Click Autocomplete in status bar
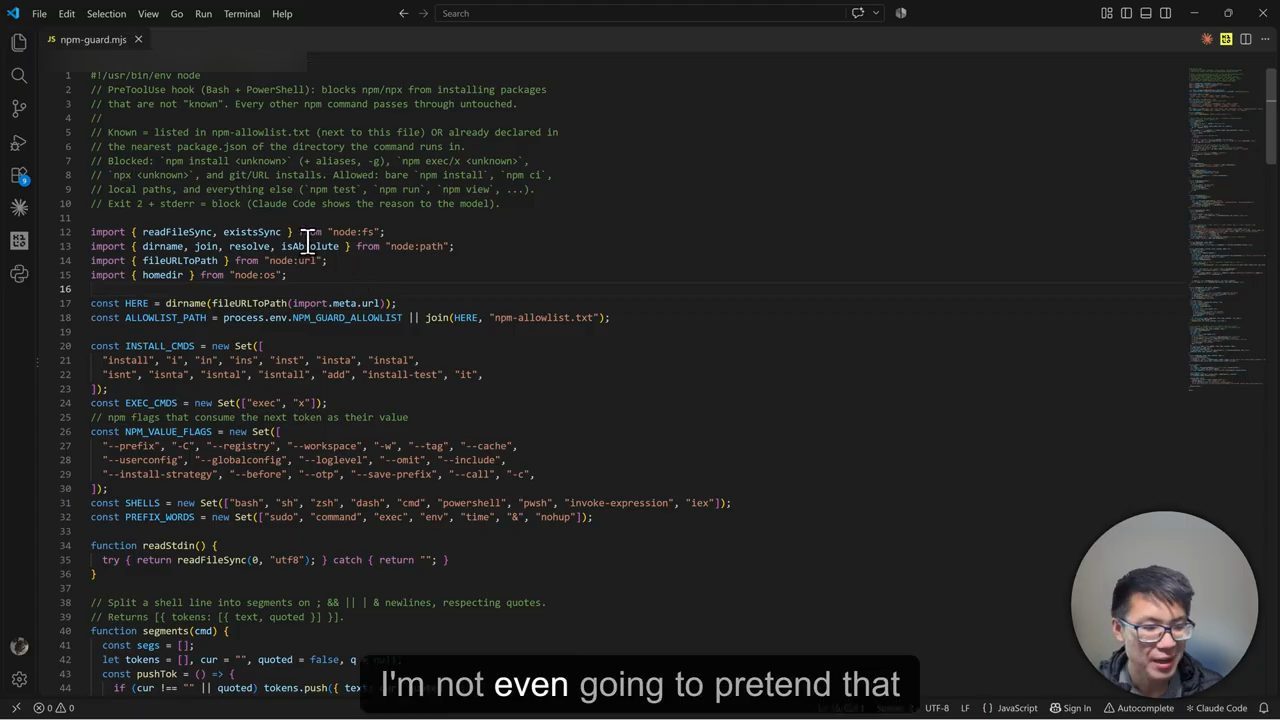This screenshot has width=1280, height=720. 1138,708
